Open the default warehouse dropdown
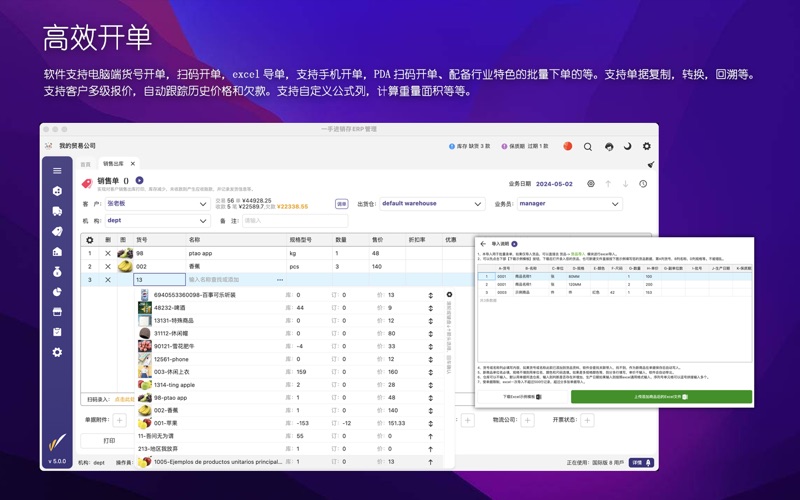Viewport: 800px width, 500px height. (x=431, y=204)
